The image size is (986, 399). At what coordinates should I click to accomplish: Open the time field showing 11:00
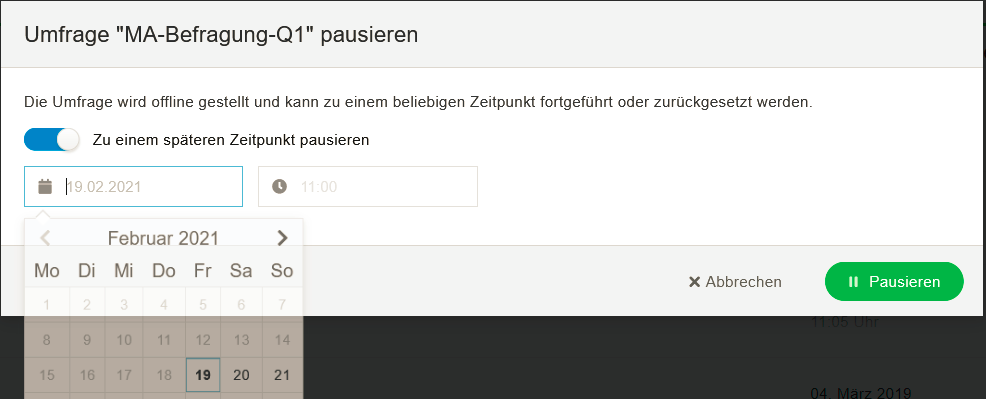pyautogui.click(x=368, y=187)
